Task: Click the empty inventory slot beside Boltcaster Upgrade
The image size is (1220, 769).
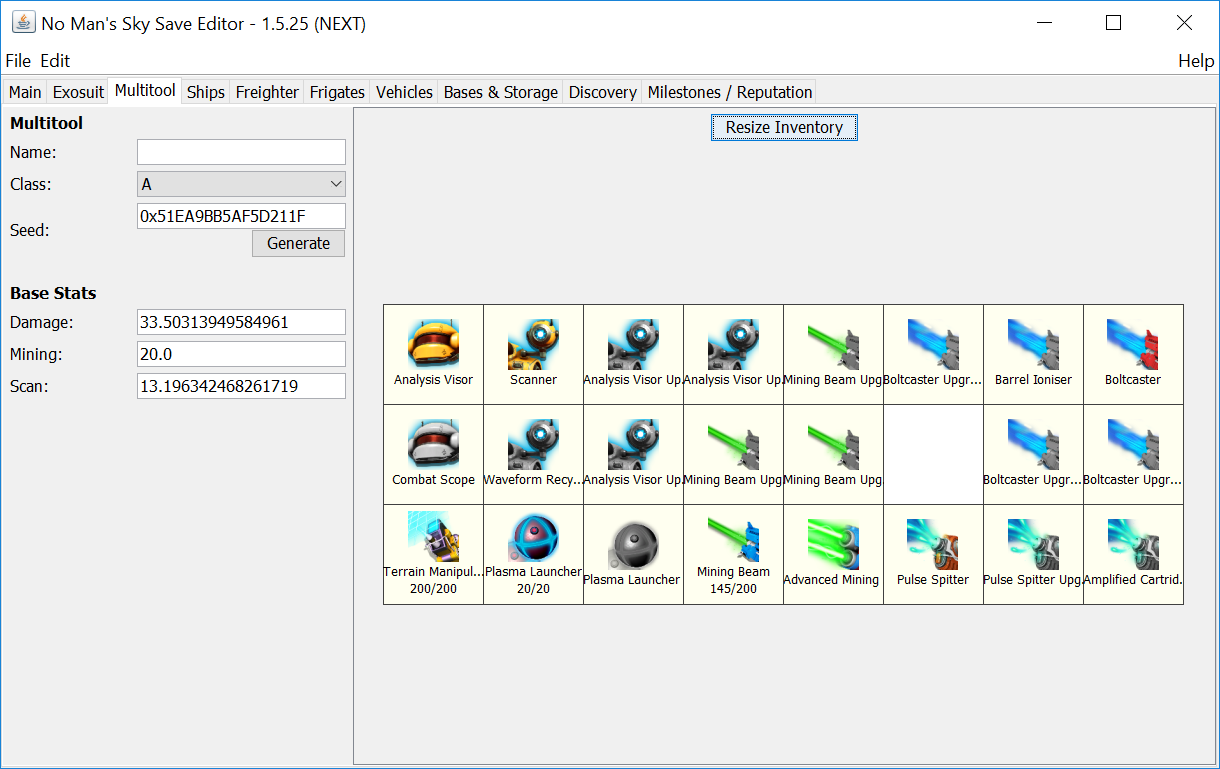Action: tap(933, 455)
